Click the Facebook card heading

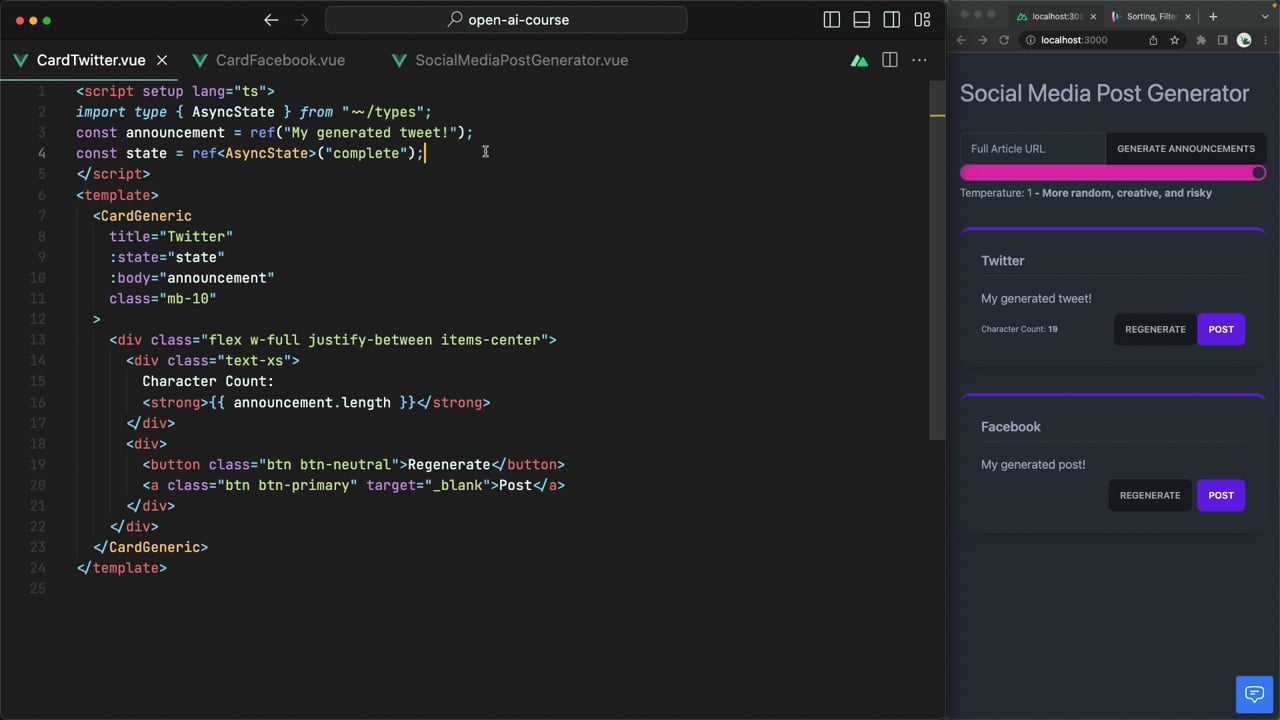1011,426
